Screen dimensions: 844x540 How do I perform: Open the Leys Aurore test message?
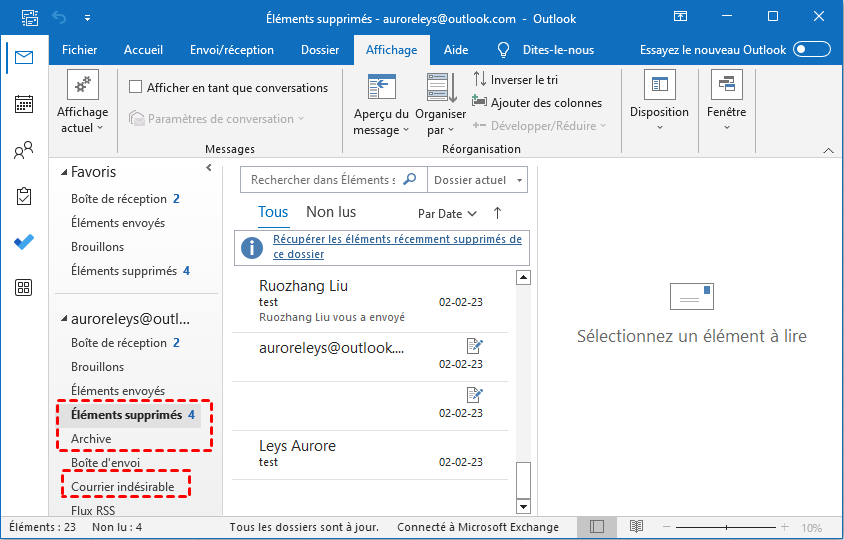click(x=370, y=454)
